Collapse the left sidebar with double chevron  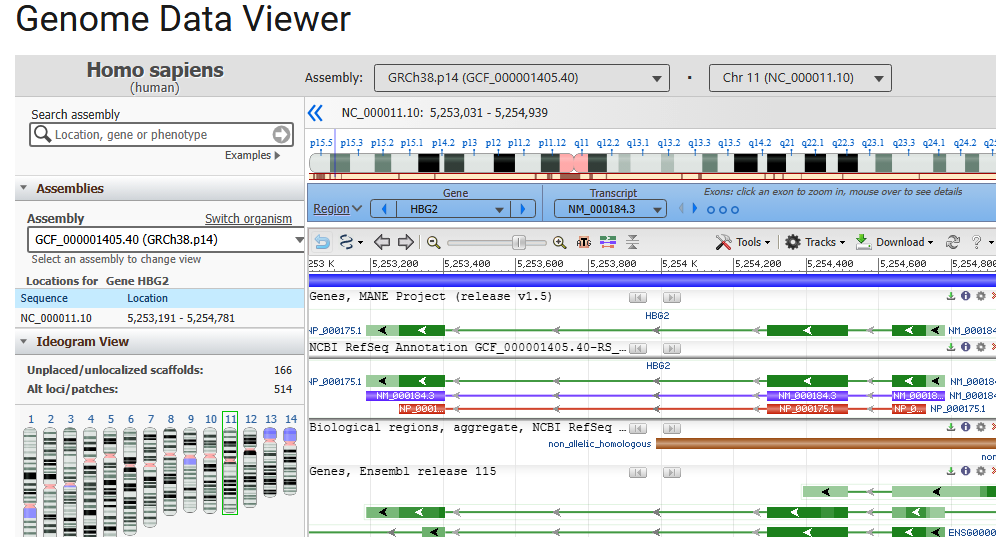316,113
